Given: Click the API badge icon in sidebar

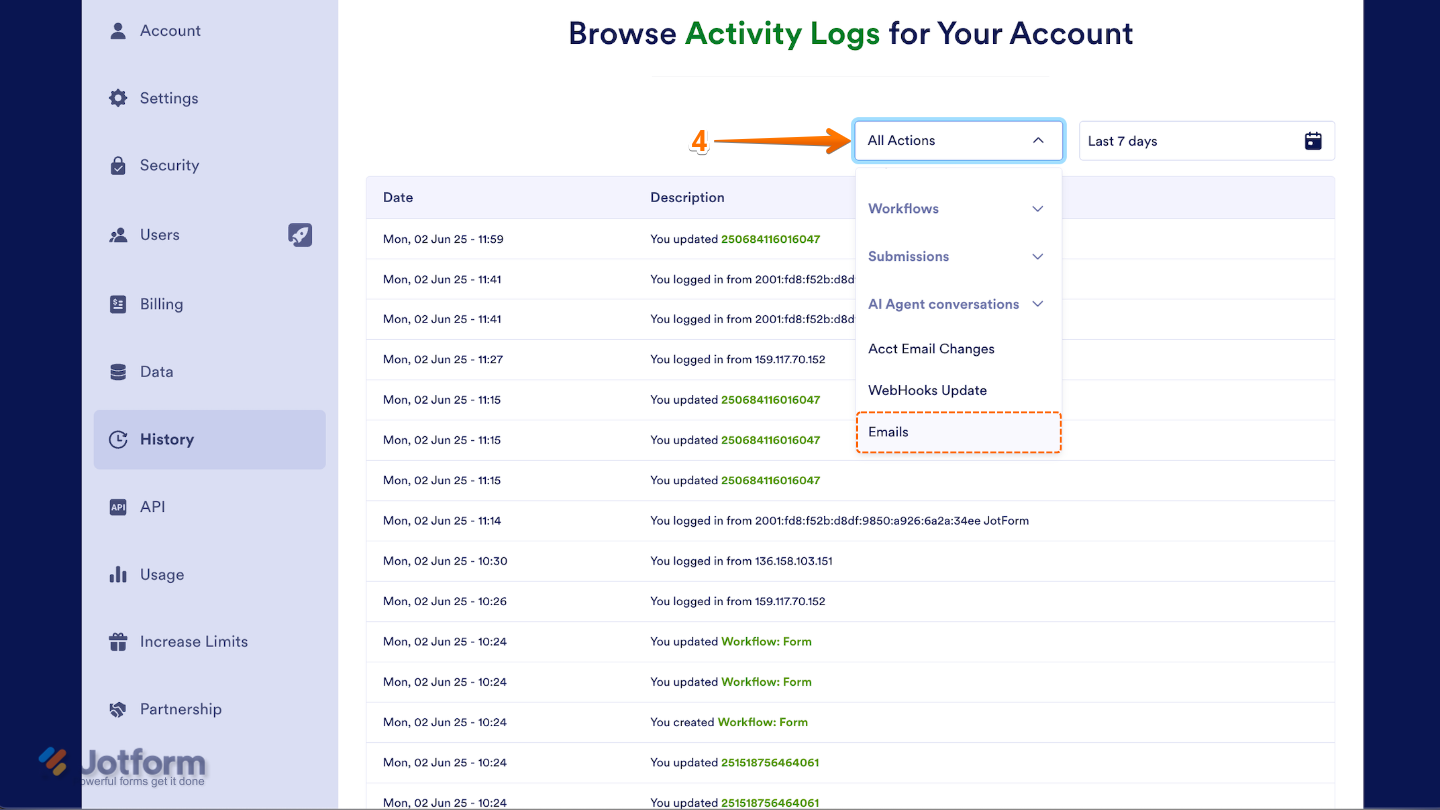Looking at the screenshot, I should click(x=119, y=507).
